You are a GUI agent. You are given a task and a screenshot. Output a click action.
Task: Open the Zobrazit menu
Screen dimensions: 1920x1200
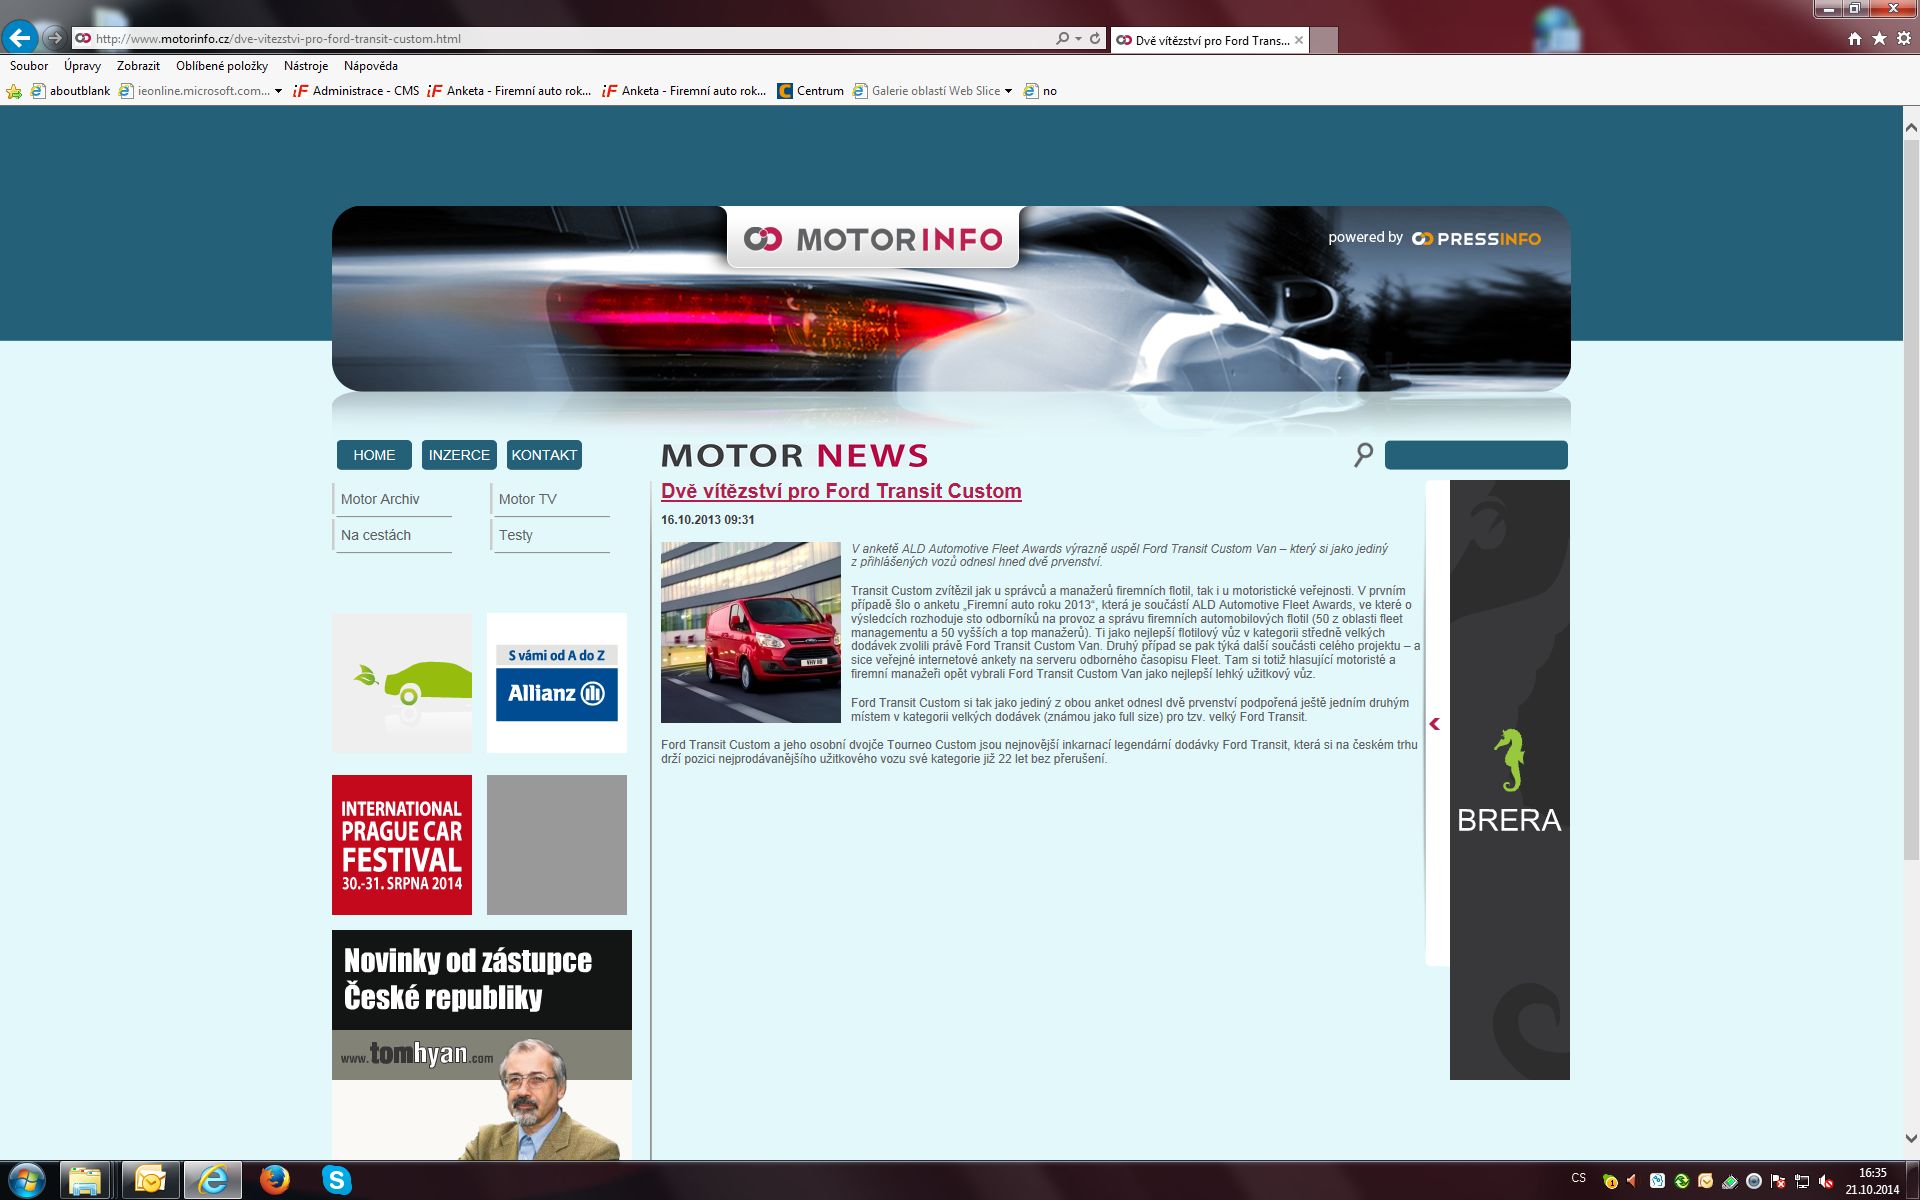click(138, 66)
